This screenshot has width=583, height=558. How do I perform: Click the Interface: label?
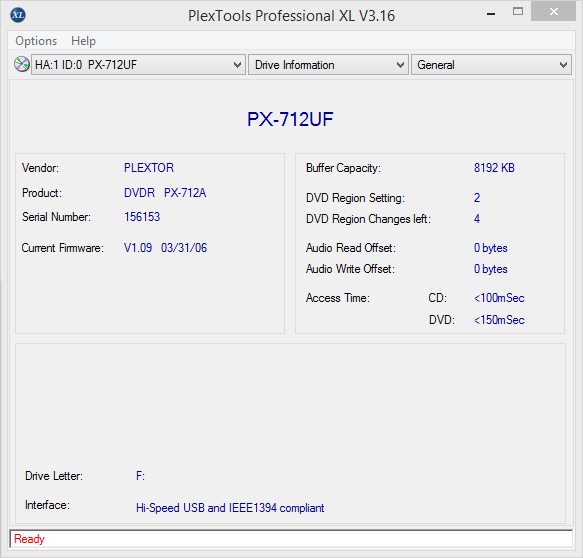pos(47,505)
